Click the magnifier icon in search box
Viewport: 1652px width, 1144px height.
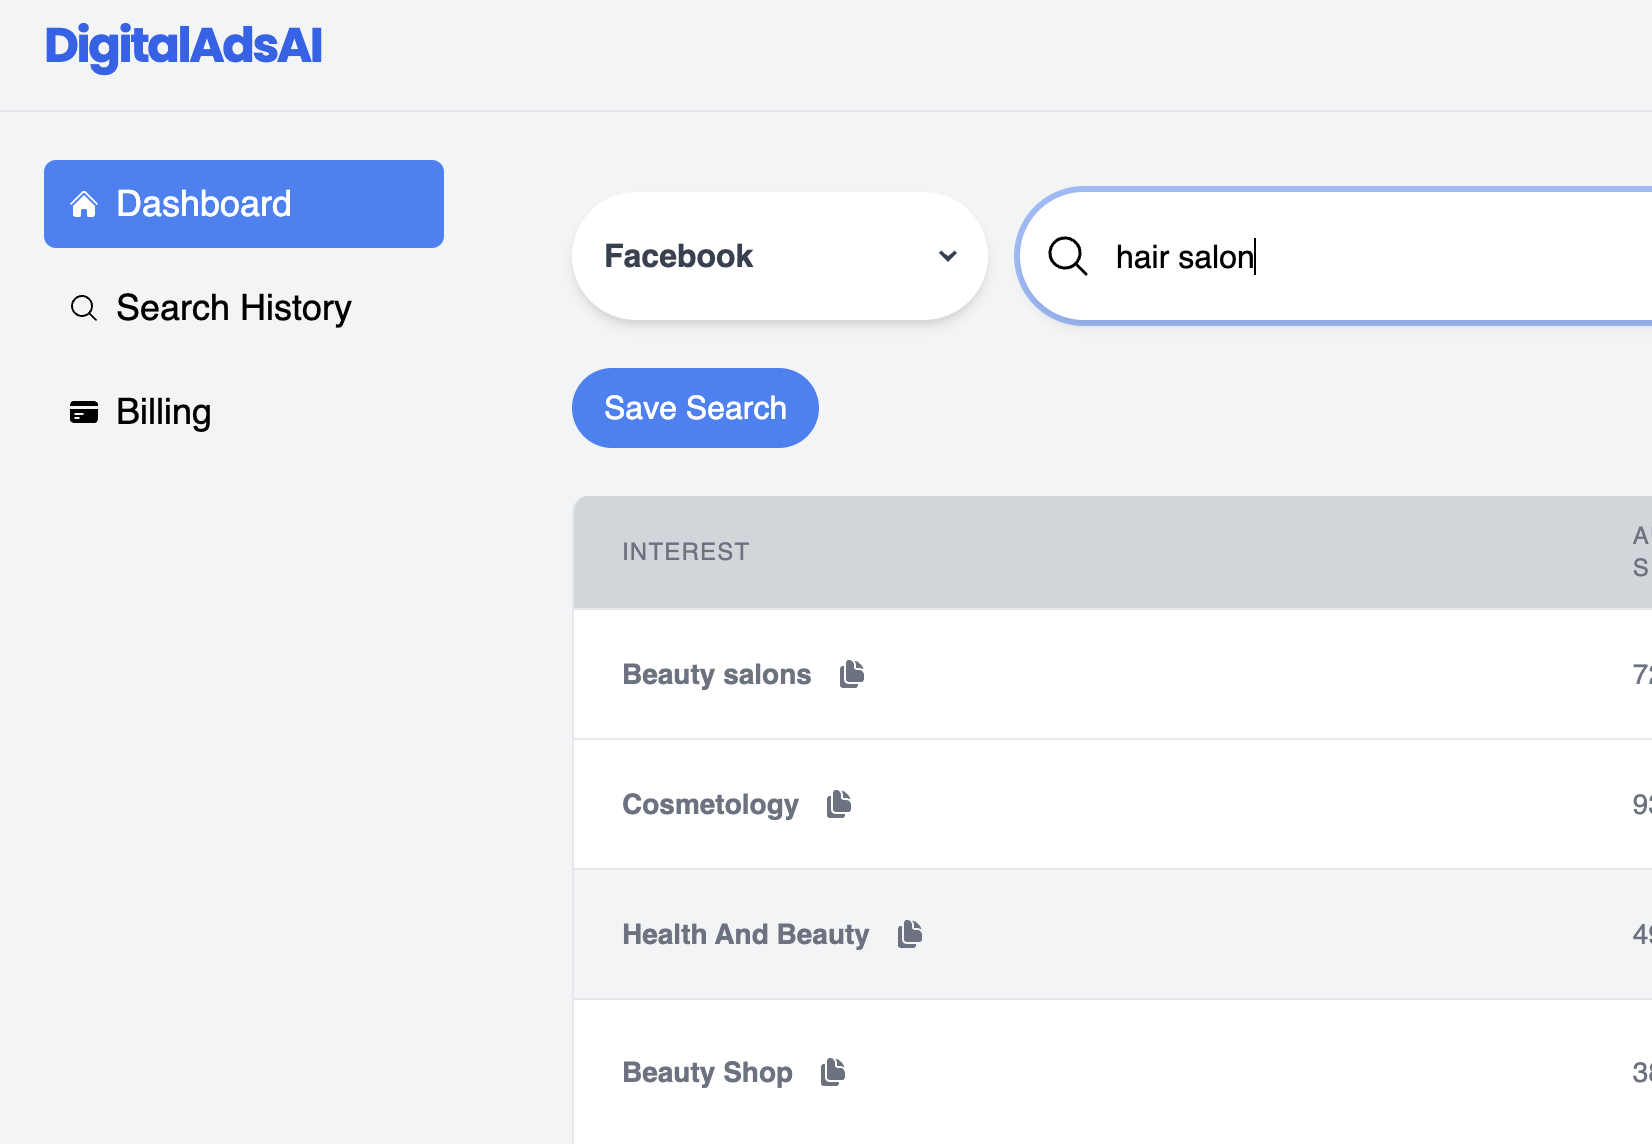pyautogui.click(x=1067, y=256)
